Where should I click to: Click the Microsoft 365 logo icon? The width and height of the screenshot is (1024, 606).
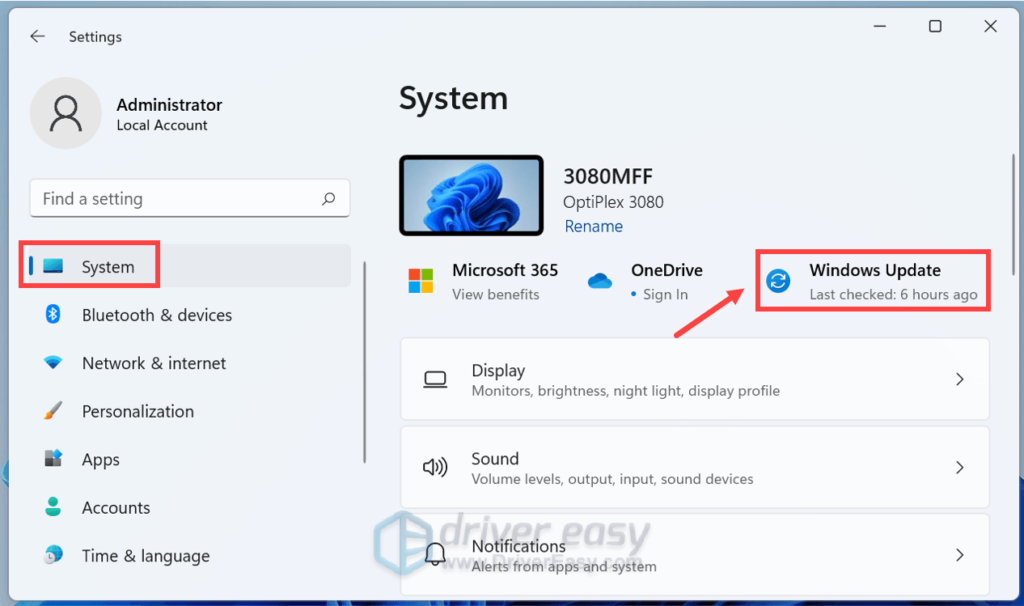point(421,281)
